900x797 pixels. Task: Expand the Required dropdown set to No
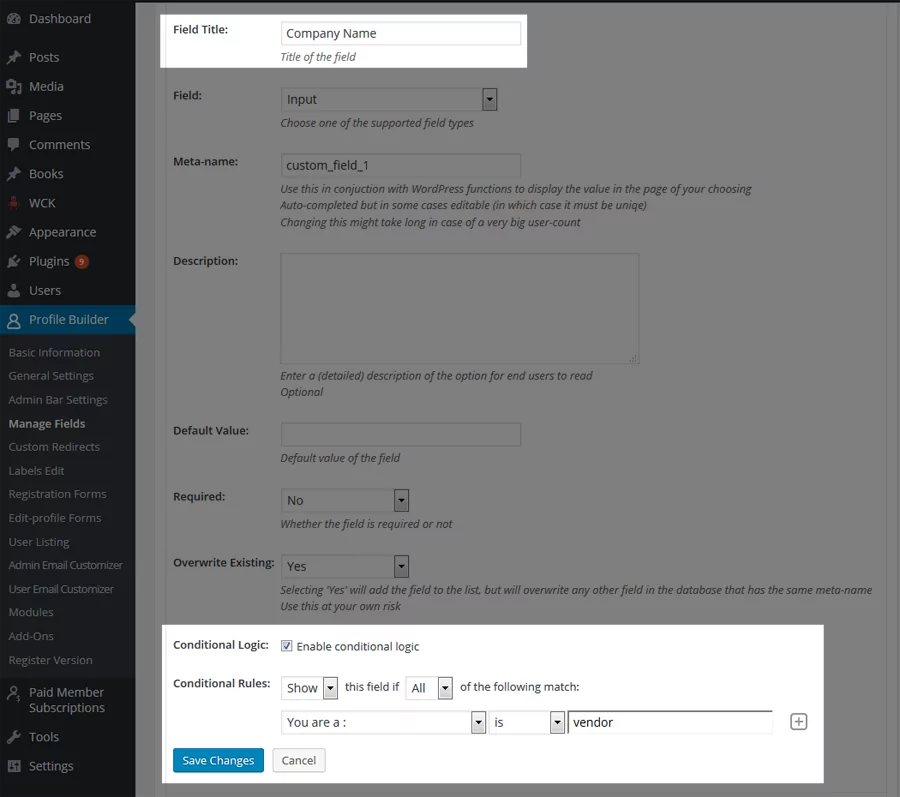(x=345, y=500)
